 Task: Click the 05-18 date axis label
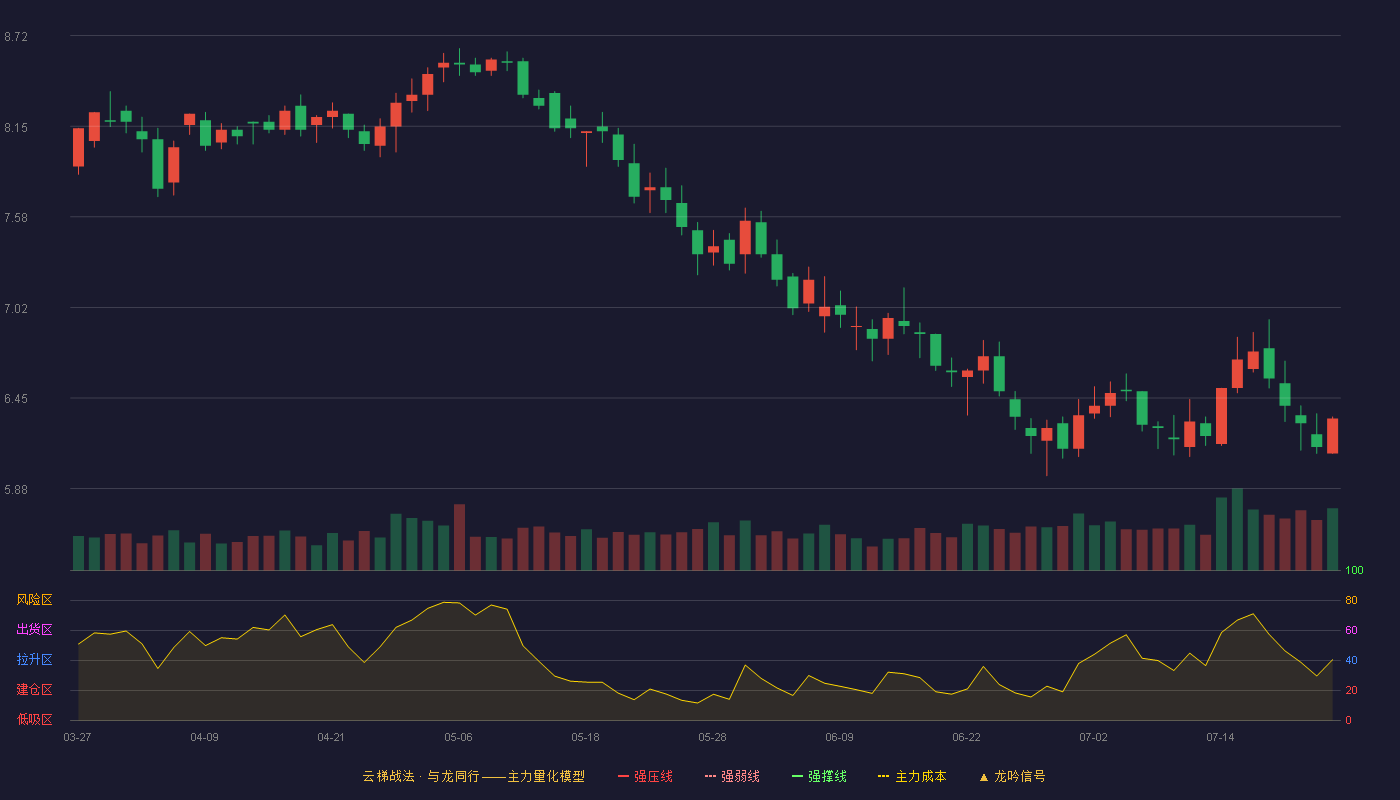[585, 737]
